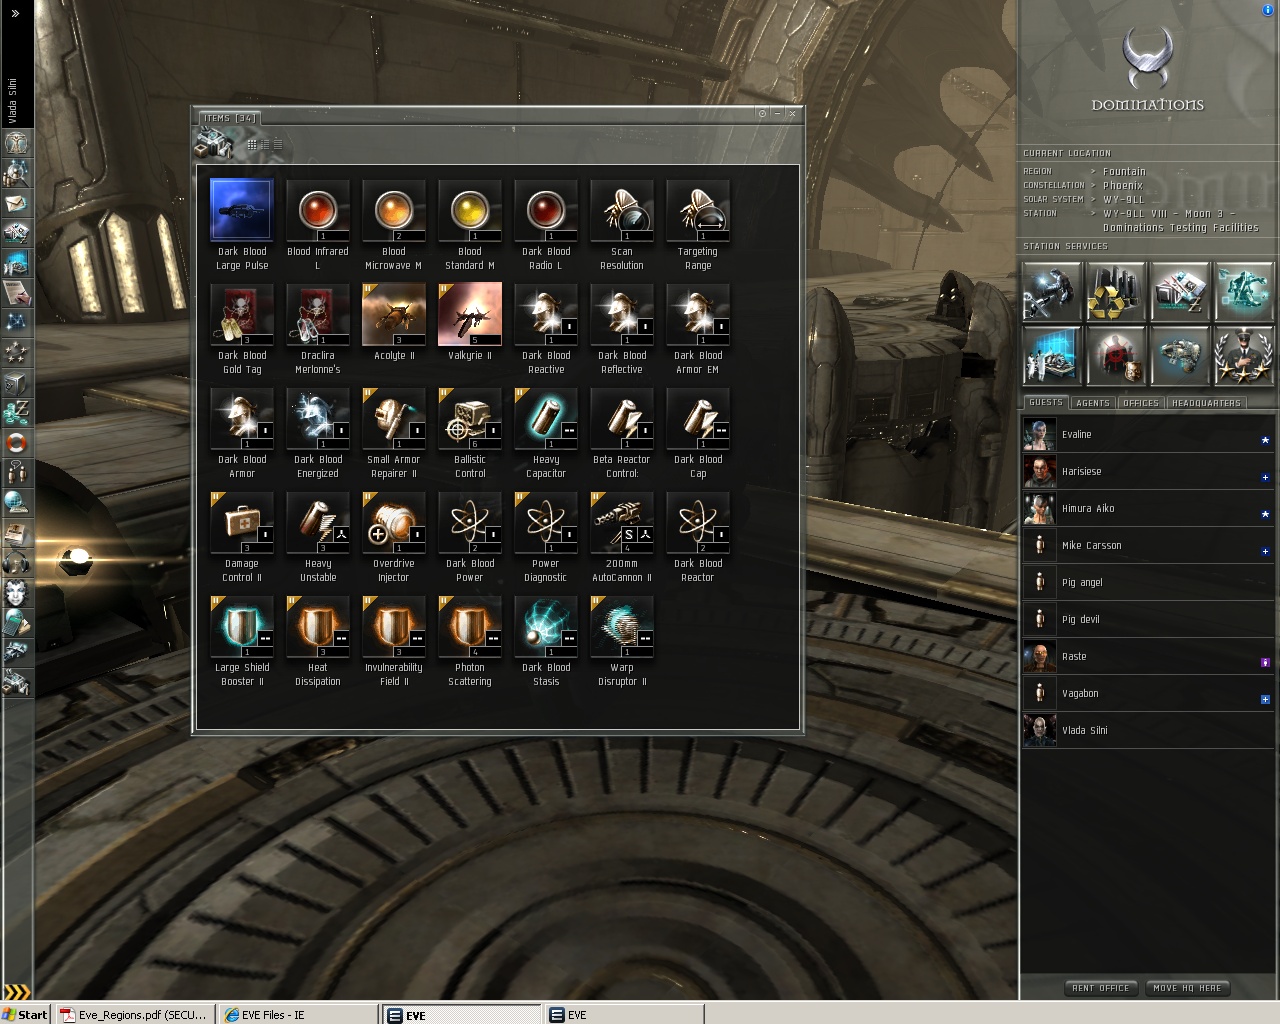Switch to EVE Files - IE taskbar window
This screenshot has height=1024, width=1280.
coord(297,1014)
